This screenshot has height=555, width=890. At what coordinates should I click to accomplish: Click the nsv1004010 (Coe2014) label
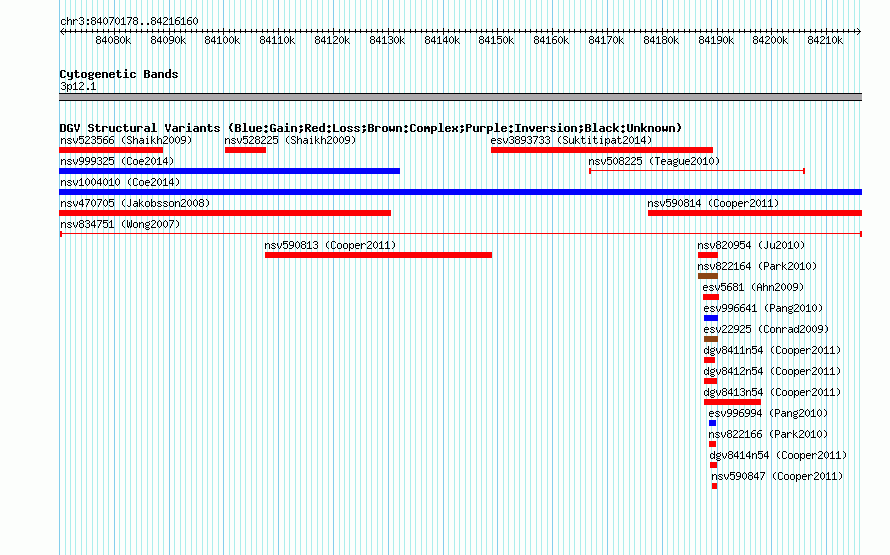pos(120,182)
